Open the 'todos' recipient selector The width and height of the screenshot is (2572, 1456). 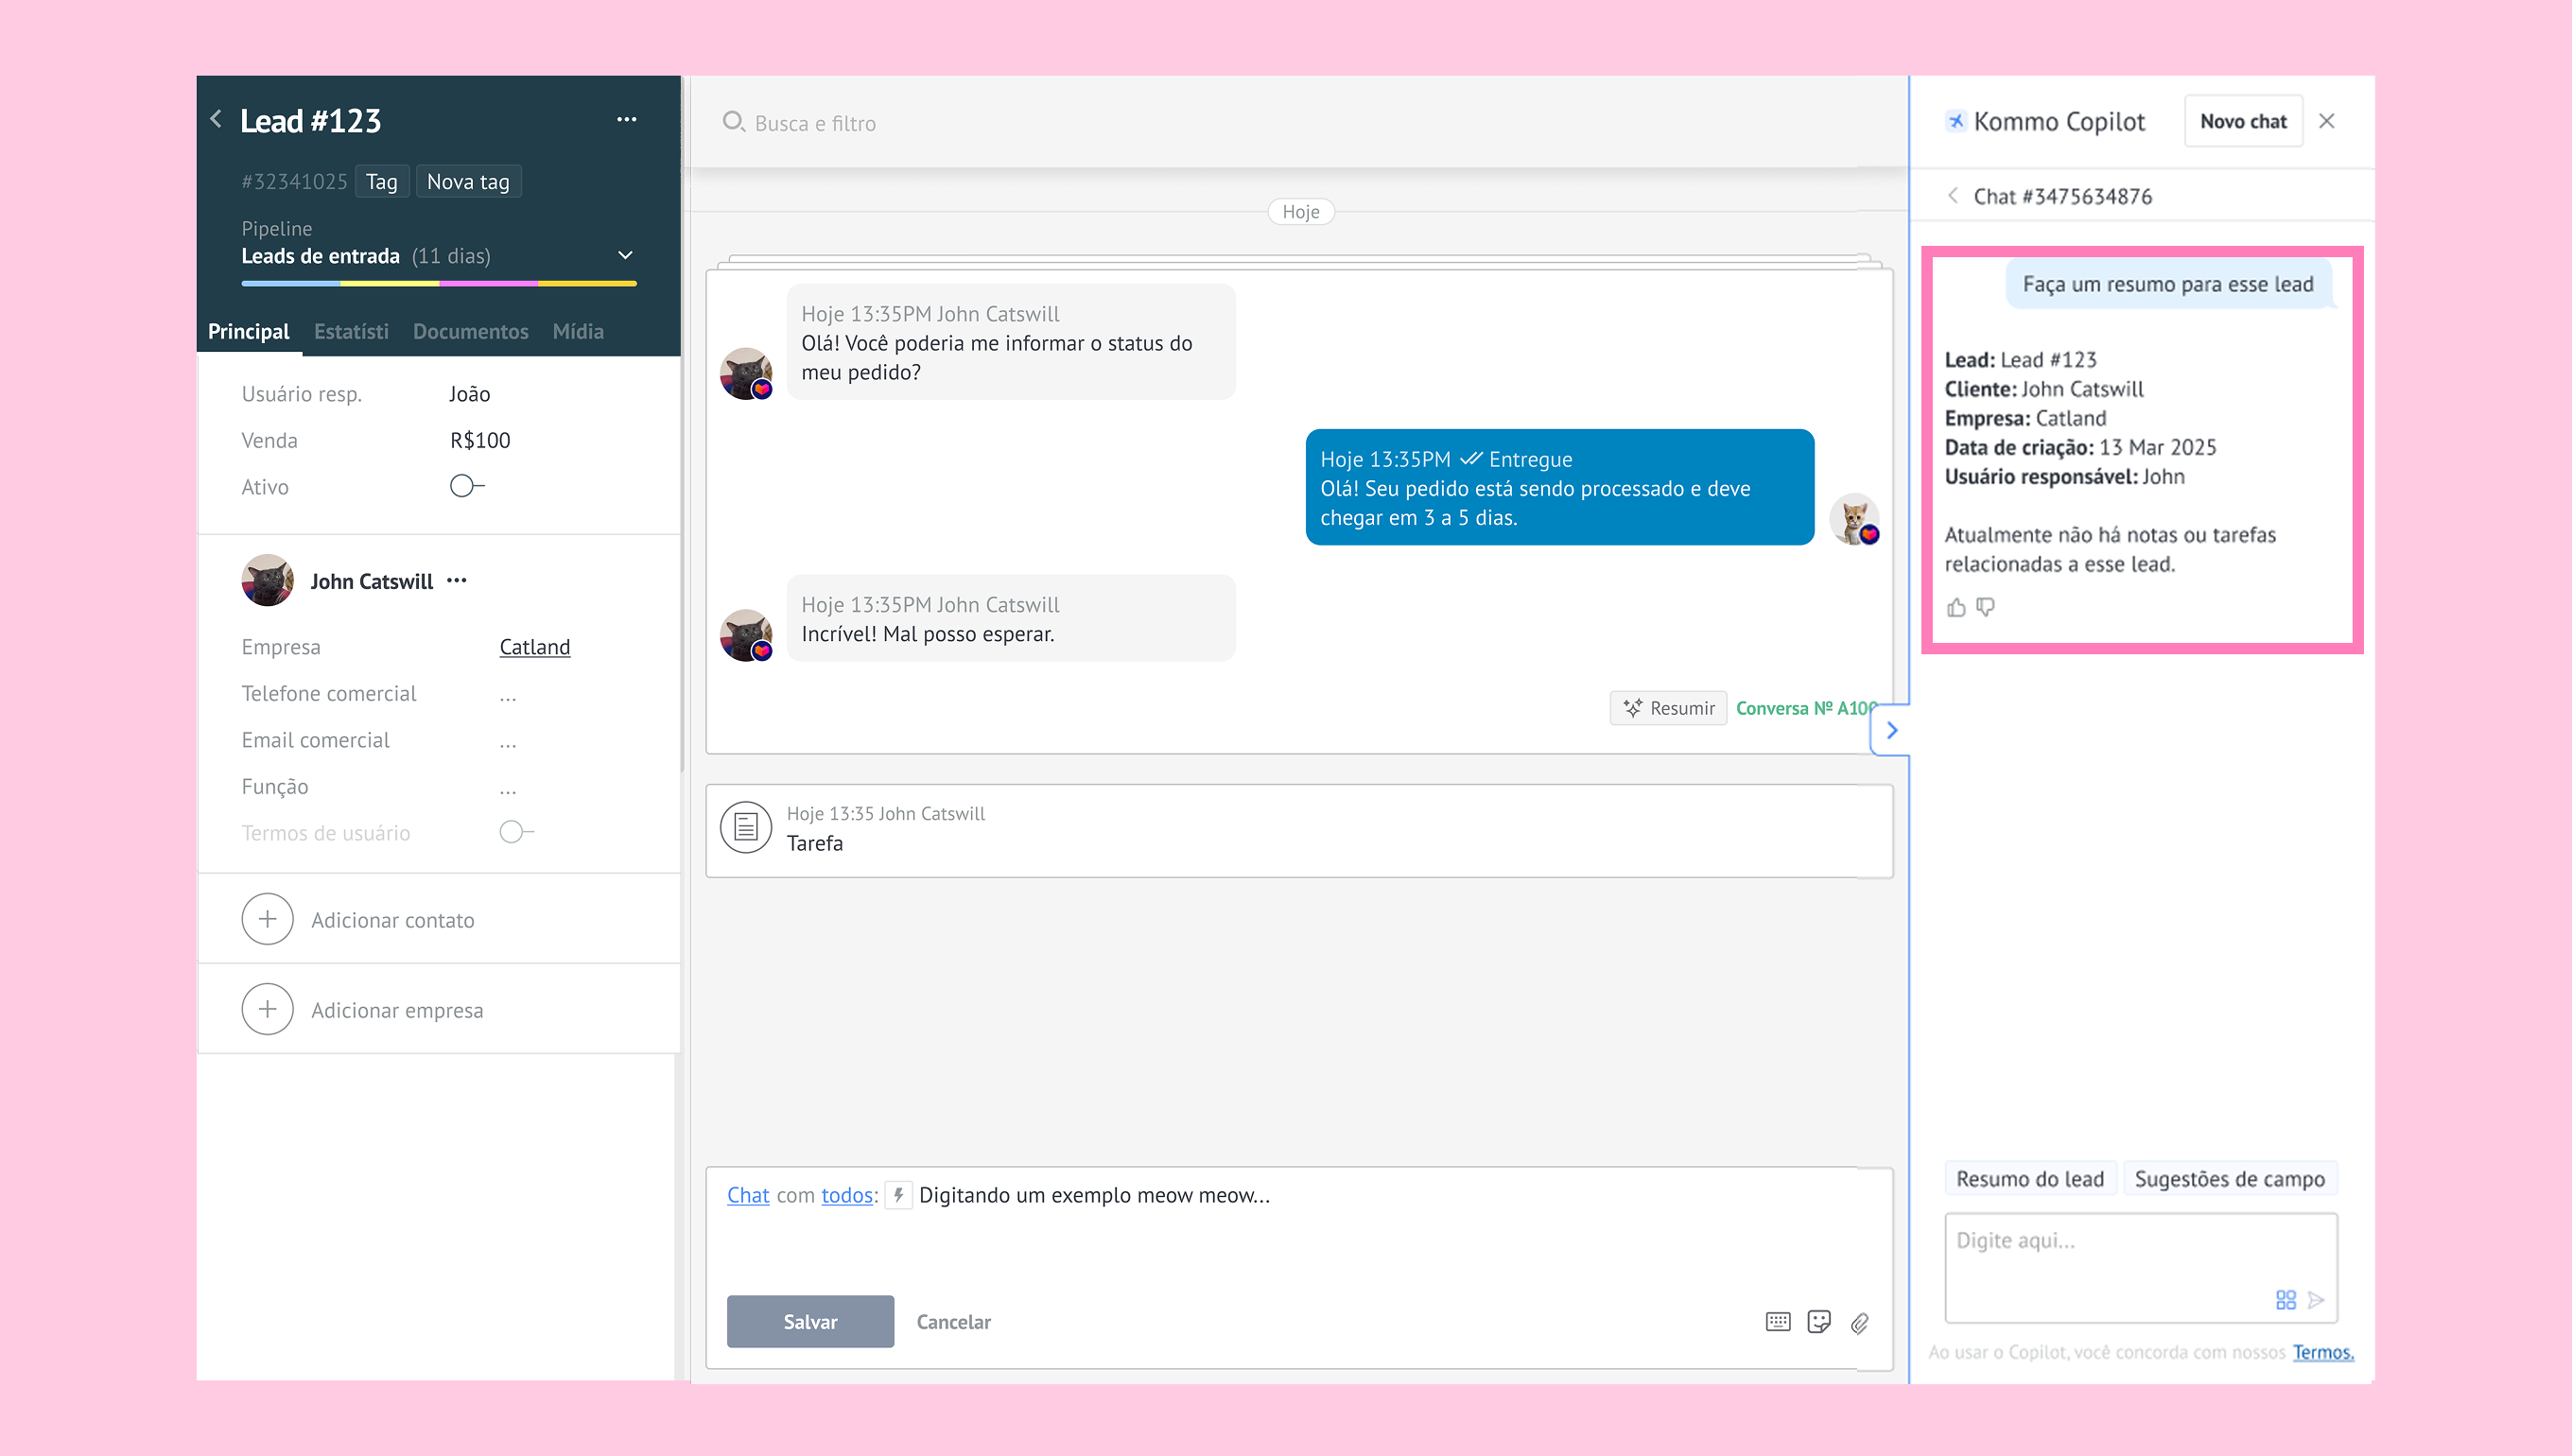point(847,1195)
